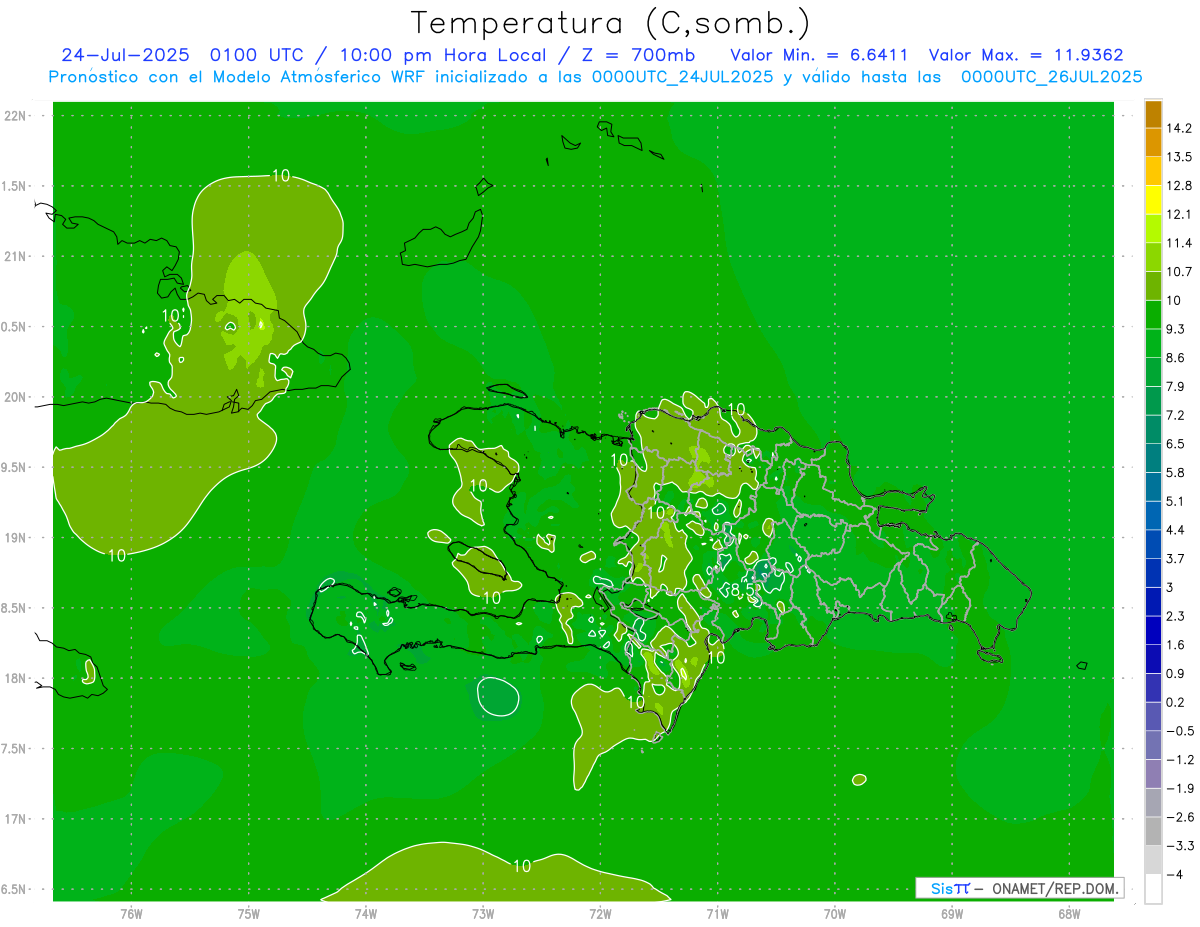The image size is (1200, 927).
Task: Click the '22N' latitude label
Action: click(16, 116)
